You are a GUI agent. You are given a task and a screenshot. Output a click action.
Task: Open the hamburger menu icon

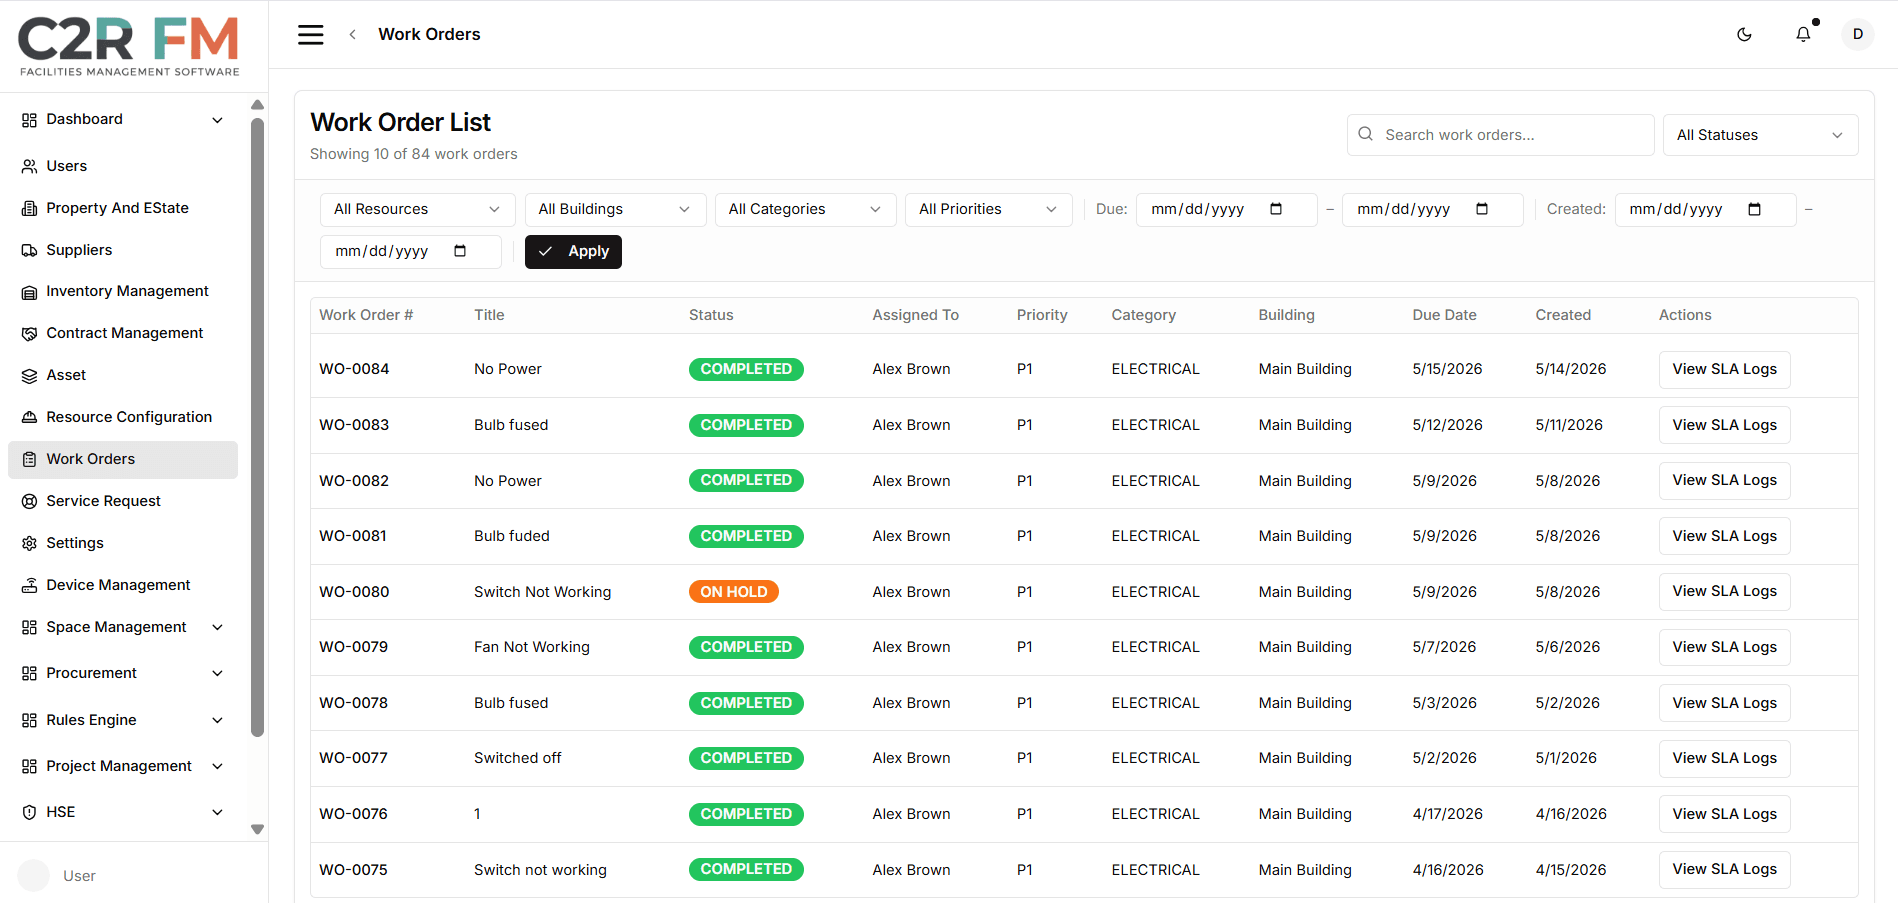click(x=311, y=34)
